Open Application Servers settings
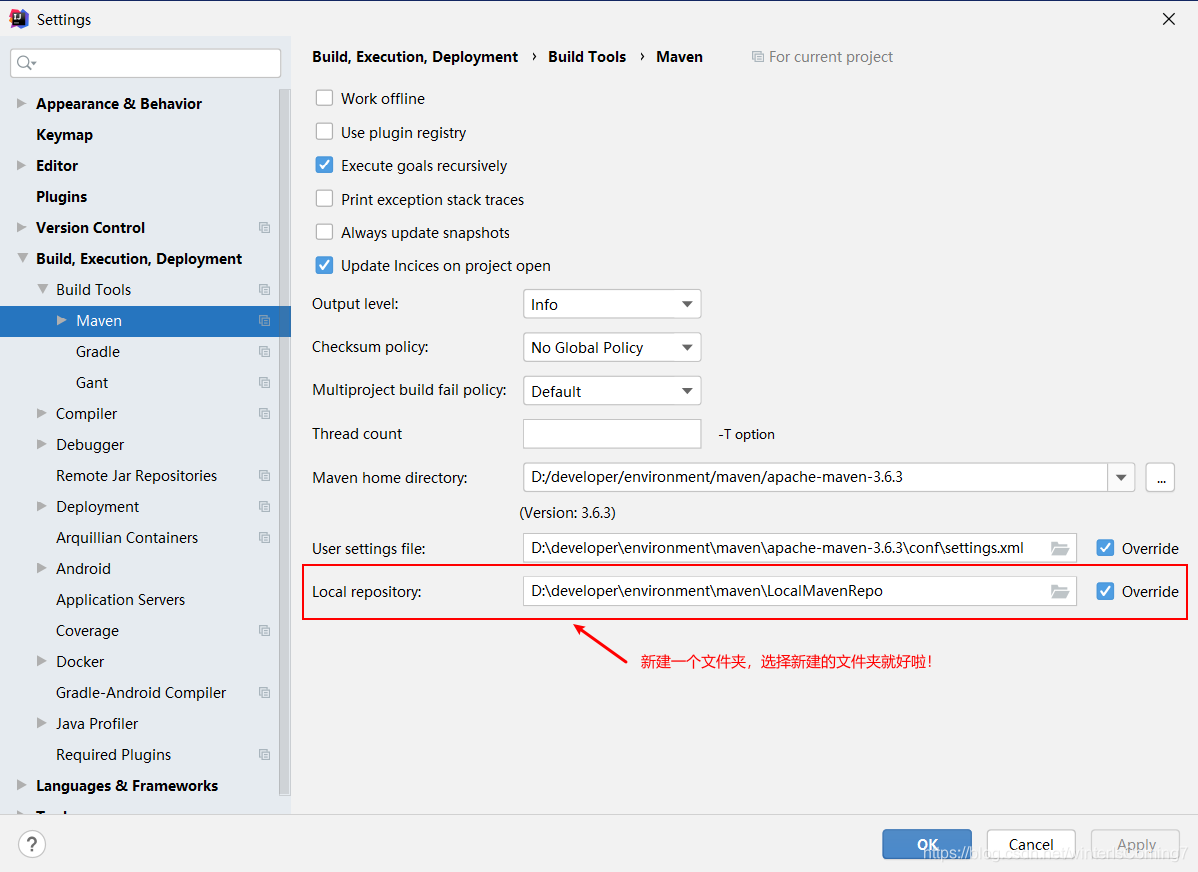 (121, 600)
